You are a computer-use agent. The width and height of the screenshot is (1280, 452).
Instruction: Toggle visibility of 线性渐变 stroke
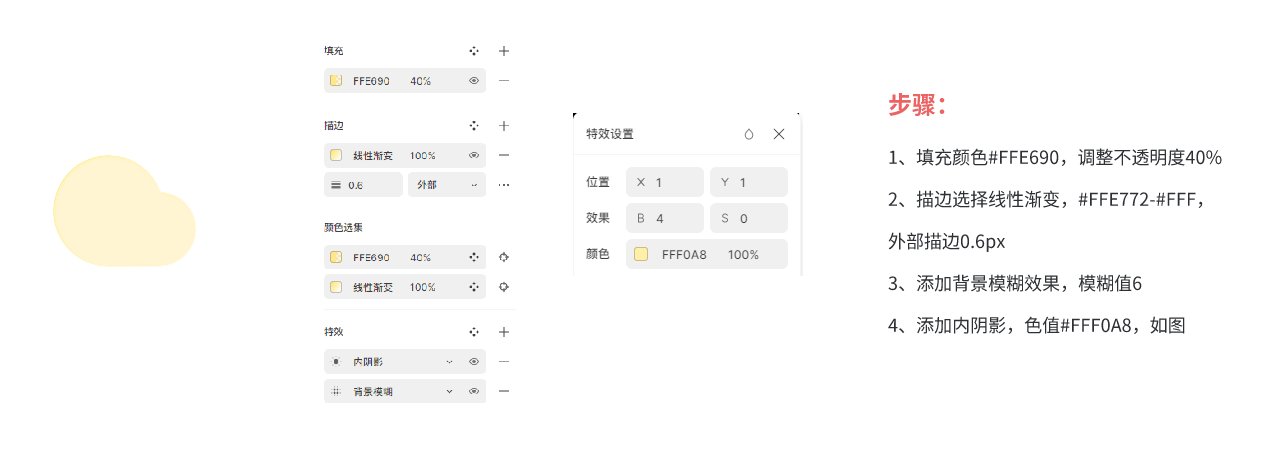474,156
